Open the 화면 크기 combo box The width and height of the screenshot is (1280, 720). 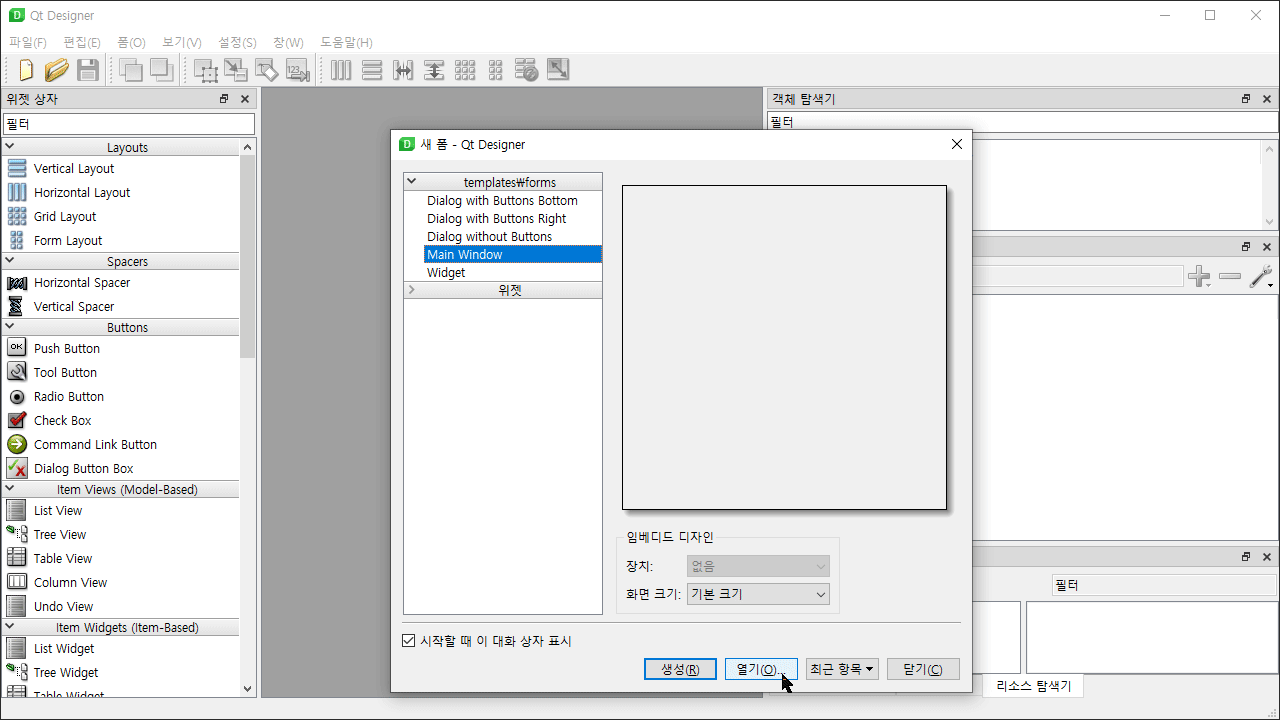point(759,594)
